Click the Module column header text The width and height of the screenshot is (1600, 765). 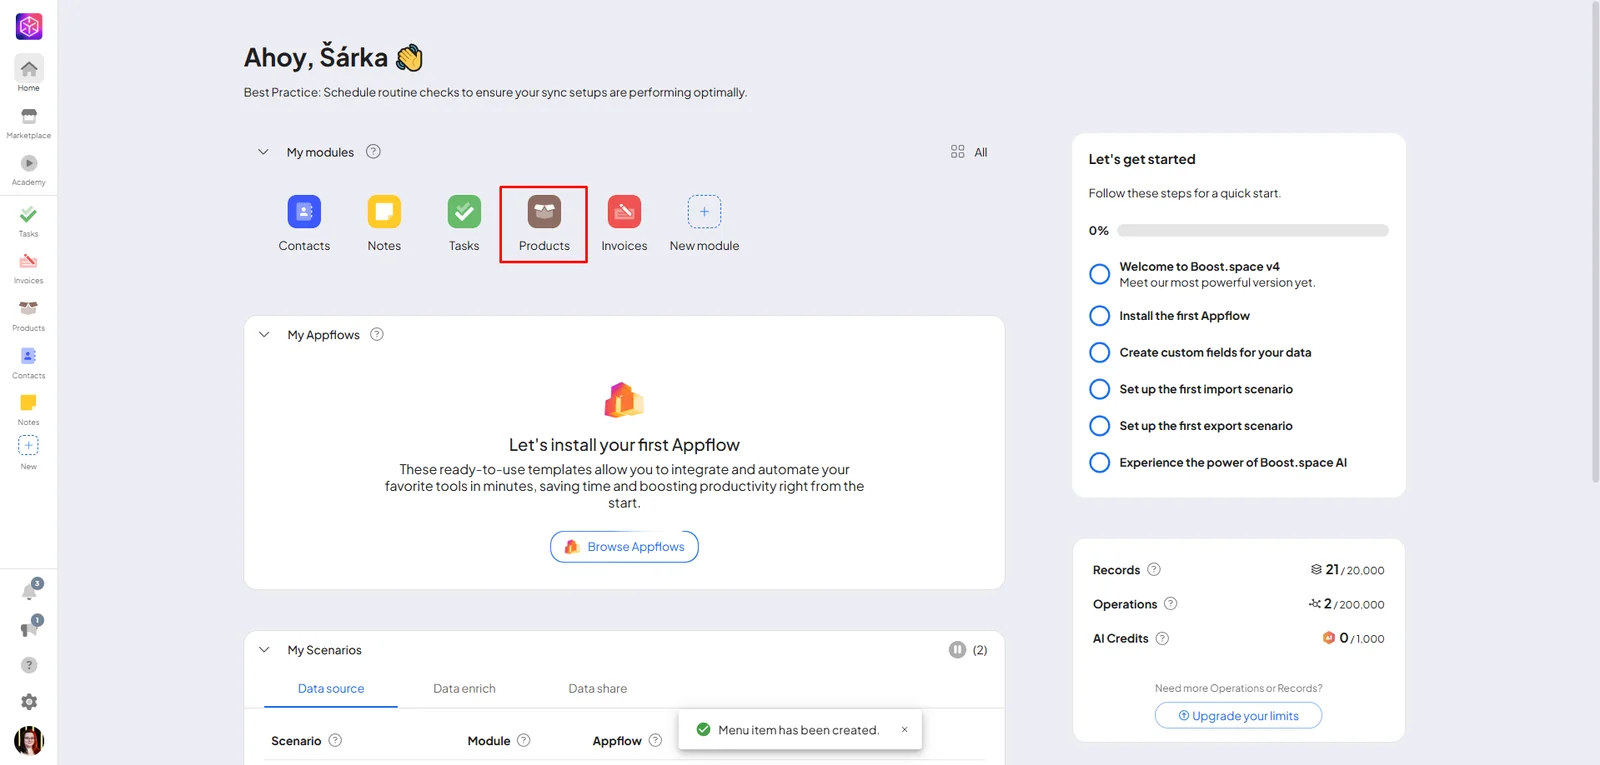click(x=489, y=741)
